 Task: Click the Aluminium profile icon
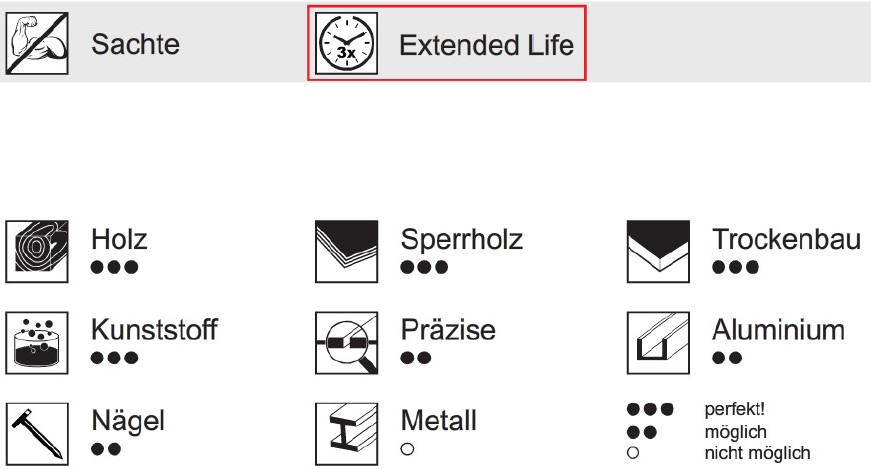(658, 343)
